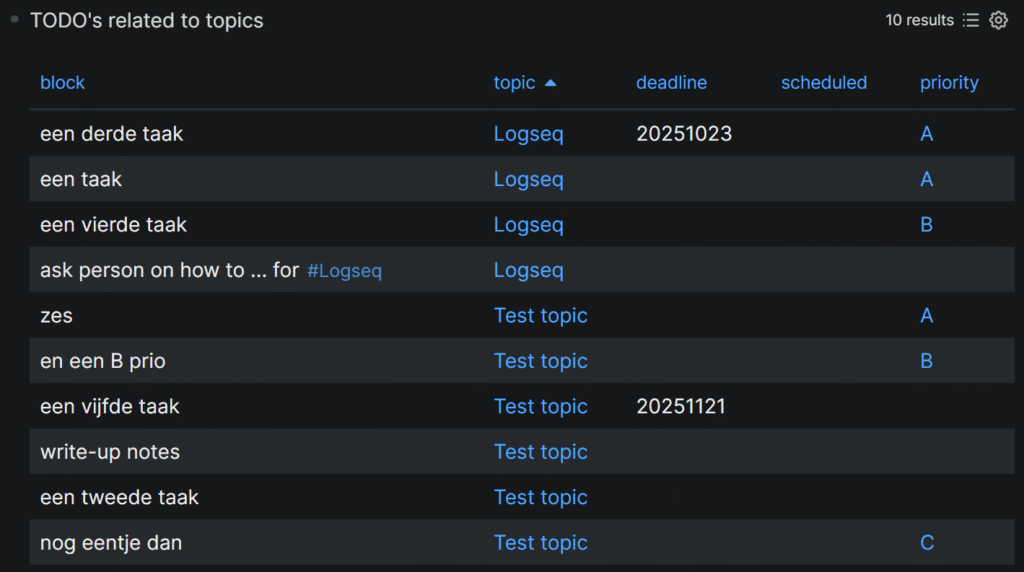The width and height of the screenshot is (1024, 572).
Task: Select the write-up notes block
Action: click(x=110, y=452)
